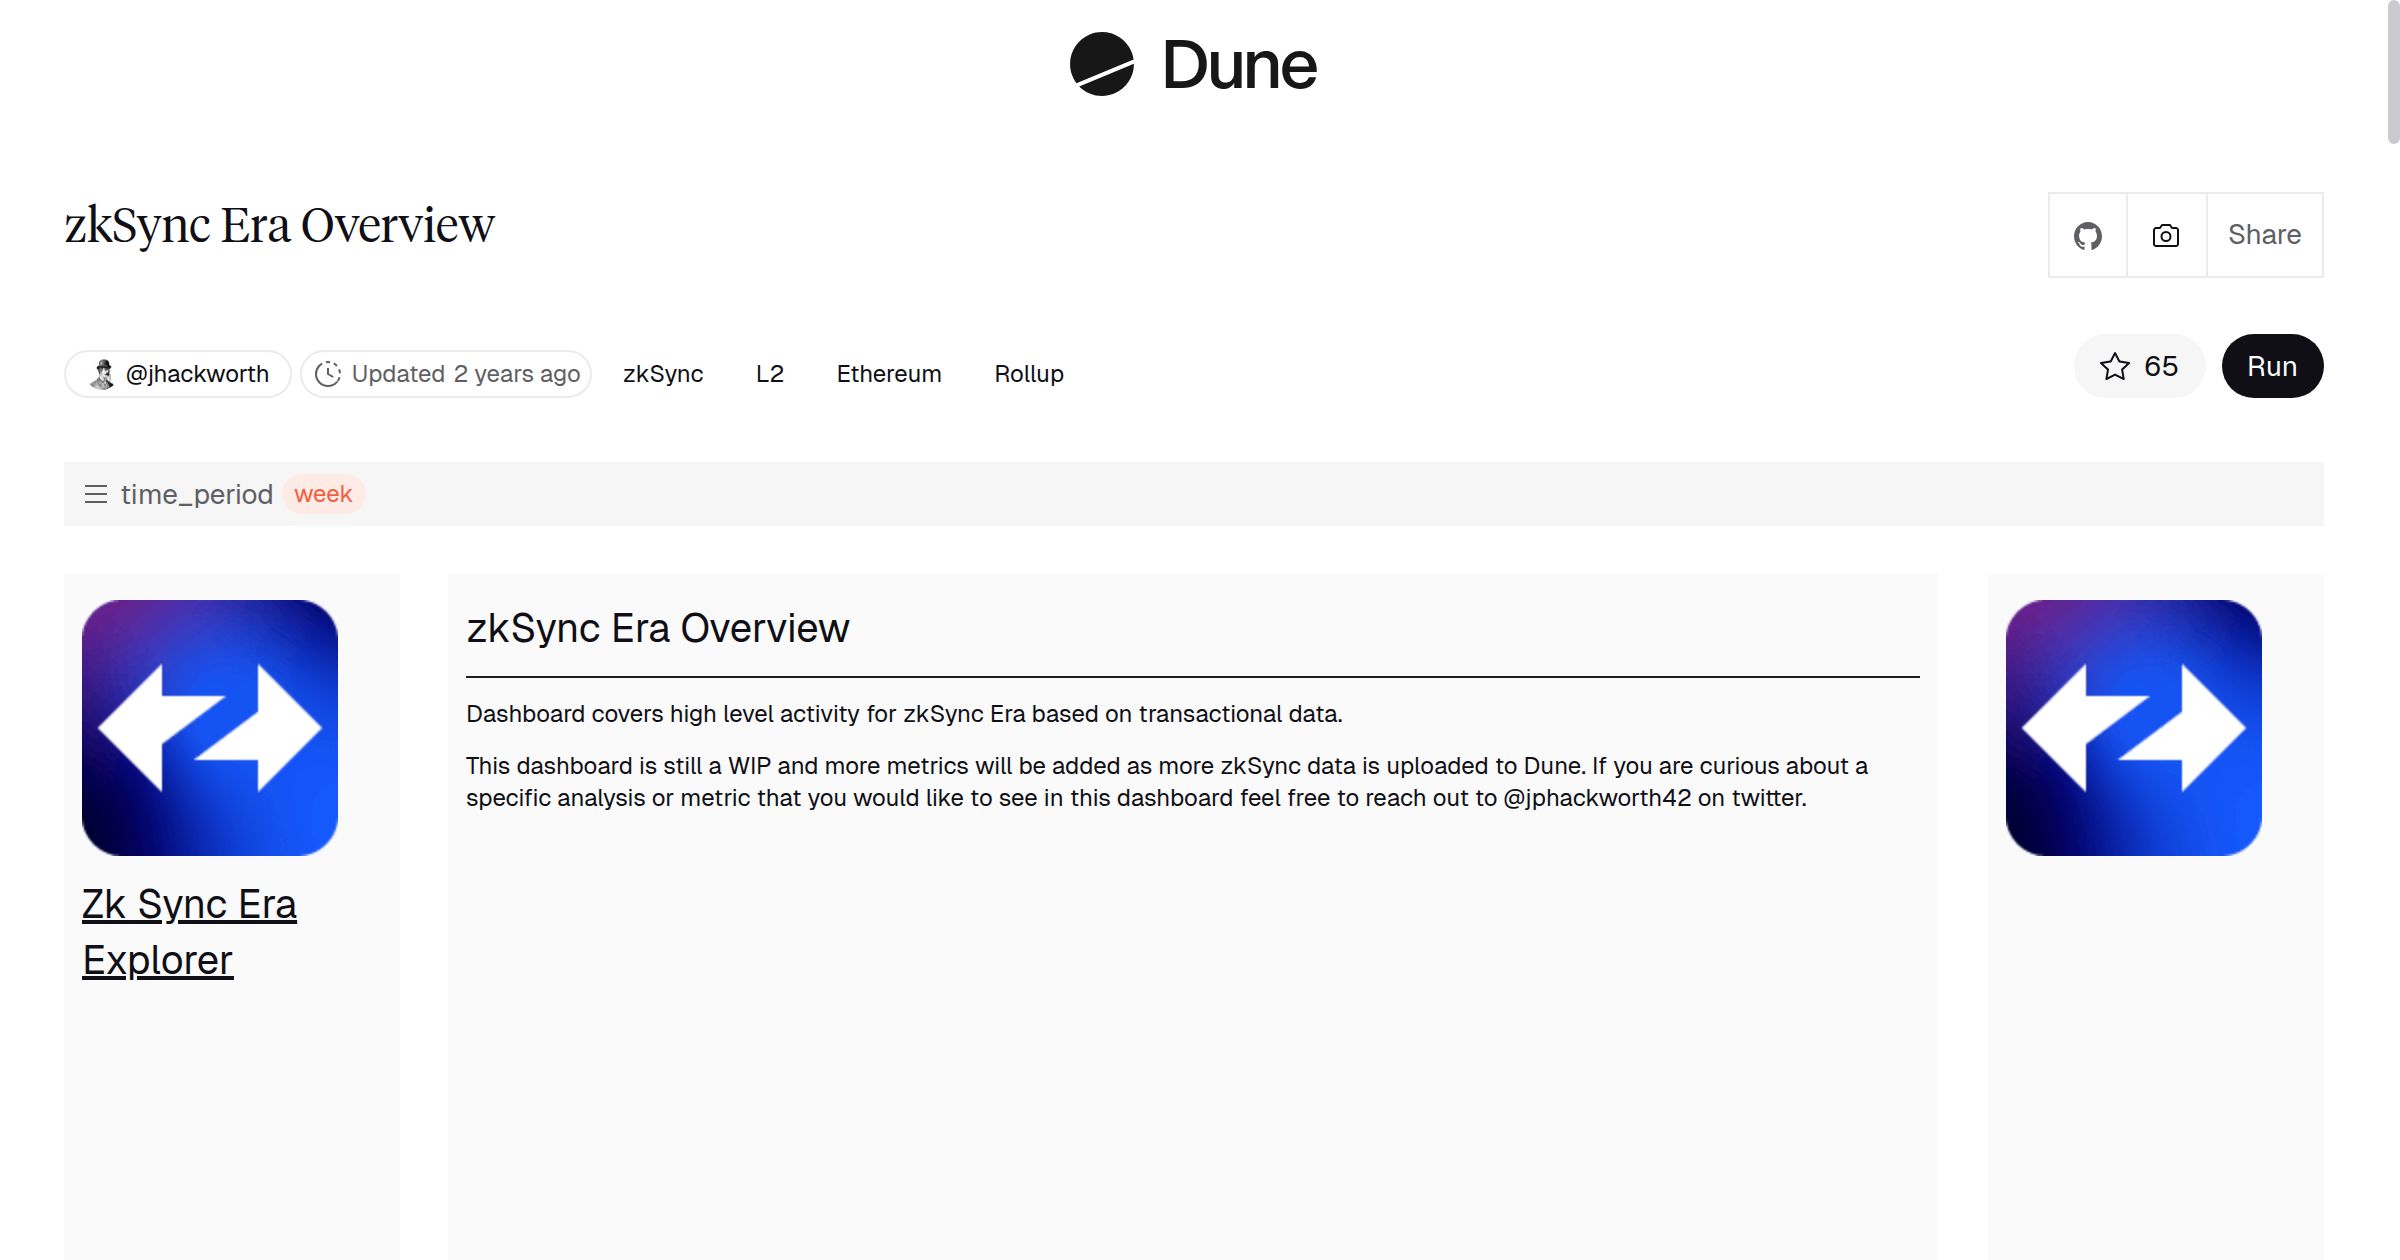Image resolution: width=2400 pixels, height=1260 pixels.
Task: Click the Dune wordmark text
Action: coord(1239,66)
